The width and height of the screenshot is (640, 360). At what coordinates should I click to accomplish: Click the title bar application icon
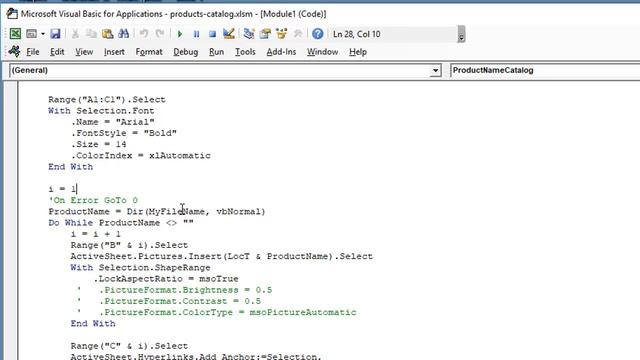pos(12,14)
